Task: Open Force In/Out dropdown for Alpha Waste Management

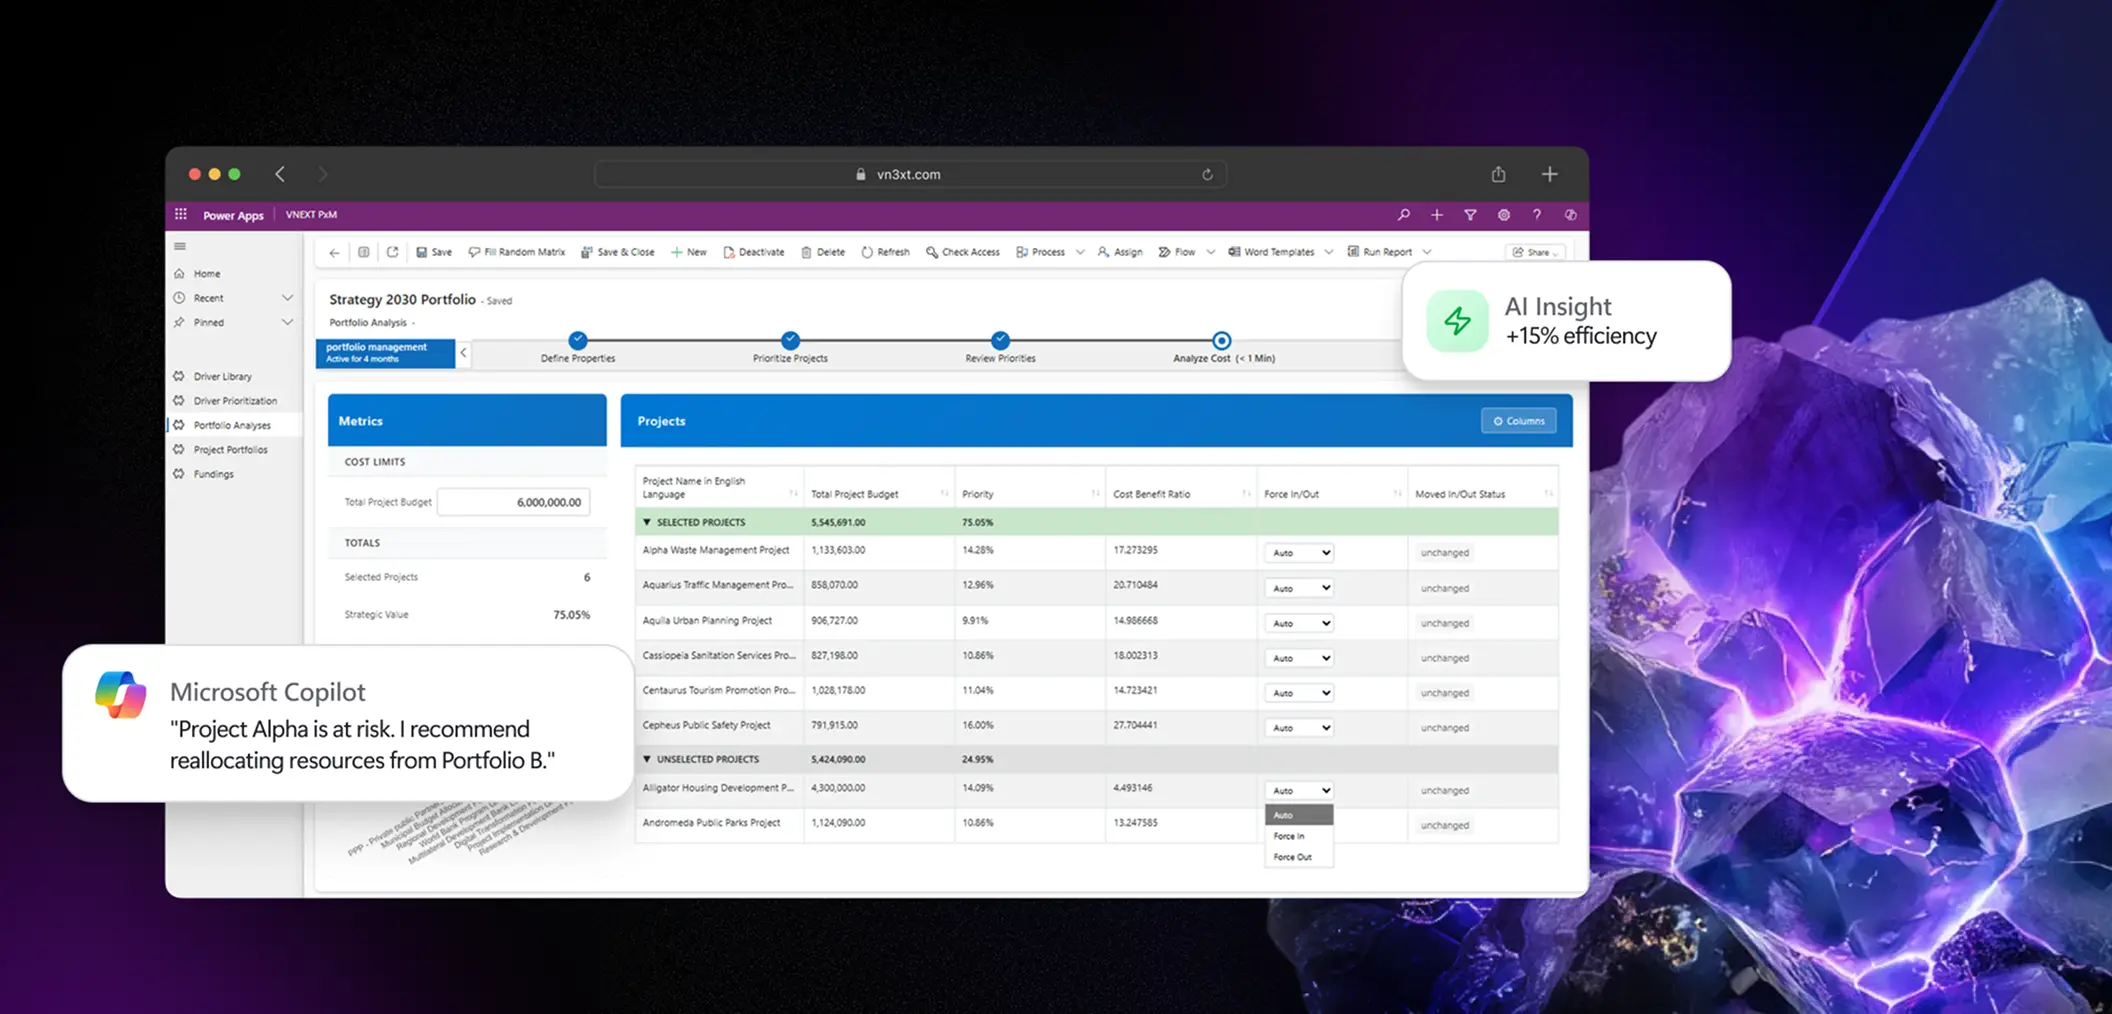Action: coord(1299,553)
